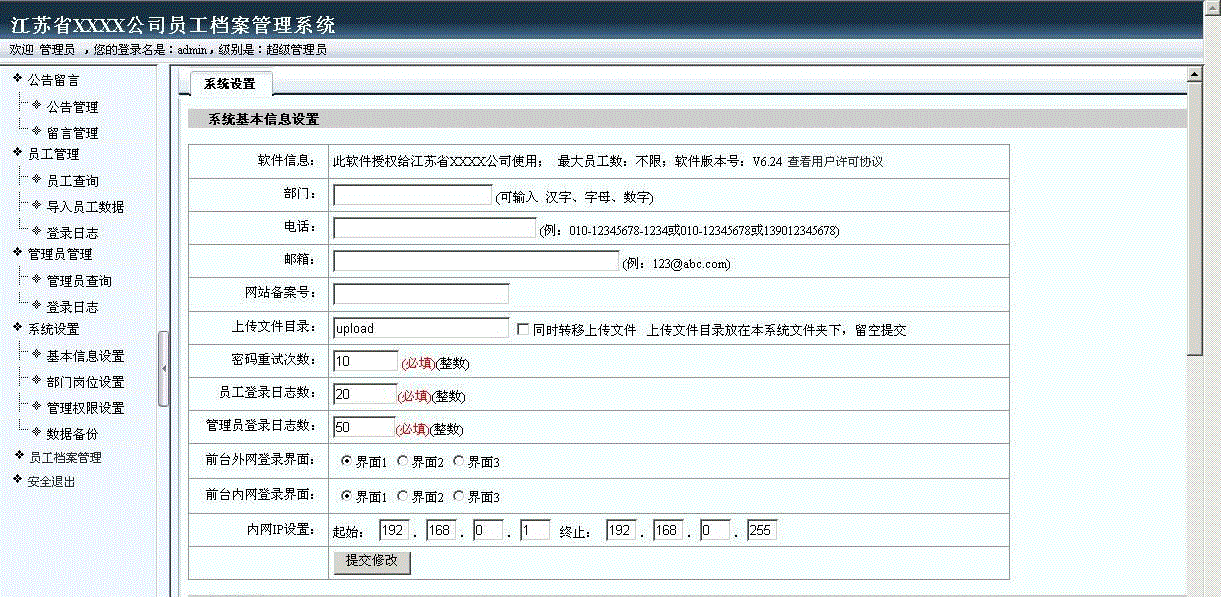
Task: Click the diamond icon beside 员工档案管理
Action: (17, 456)
